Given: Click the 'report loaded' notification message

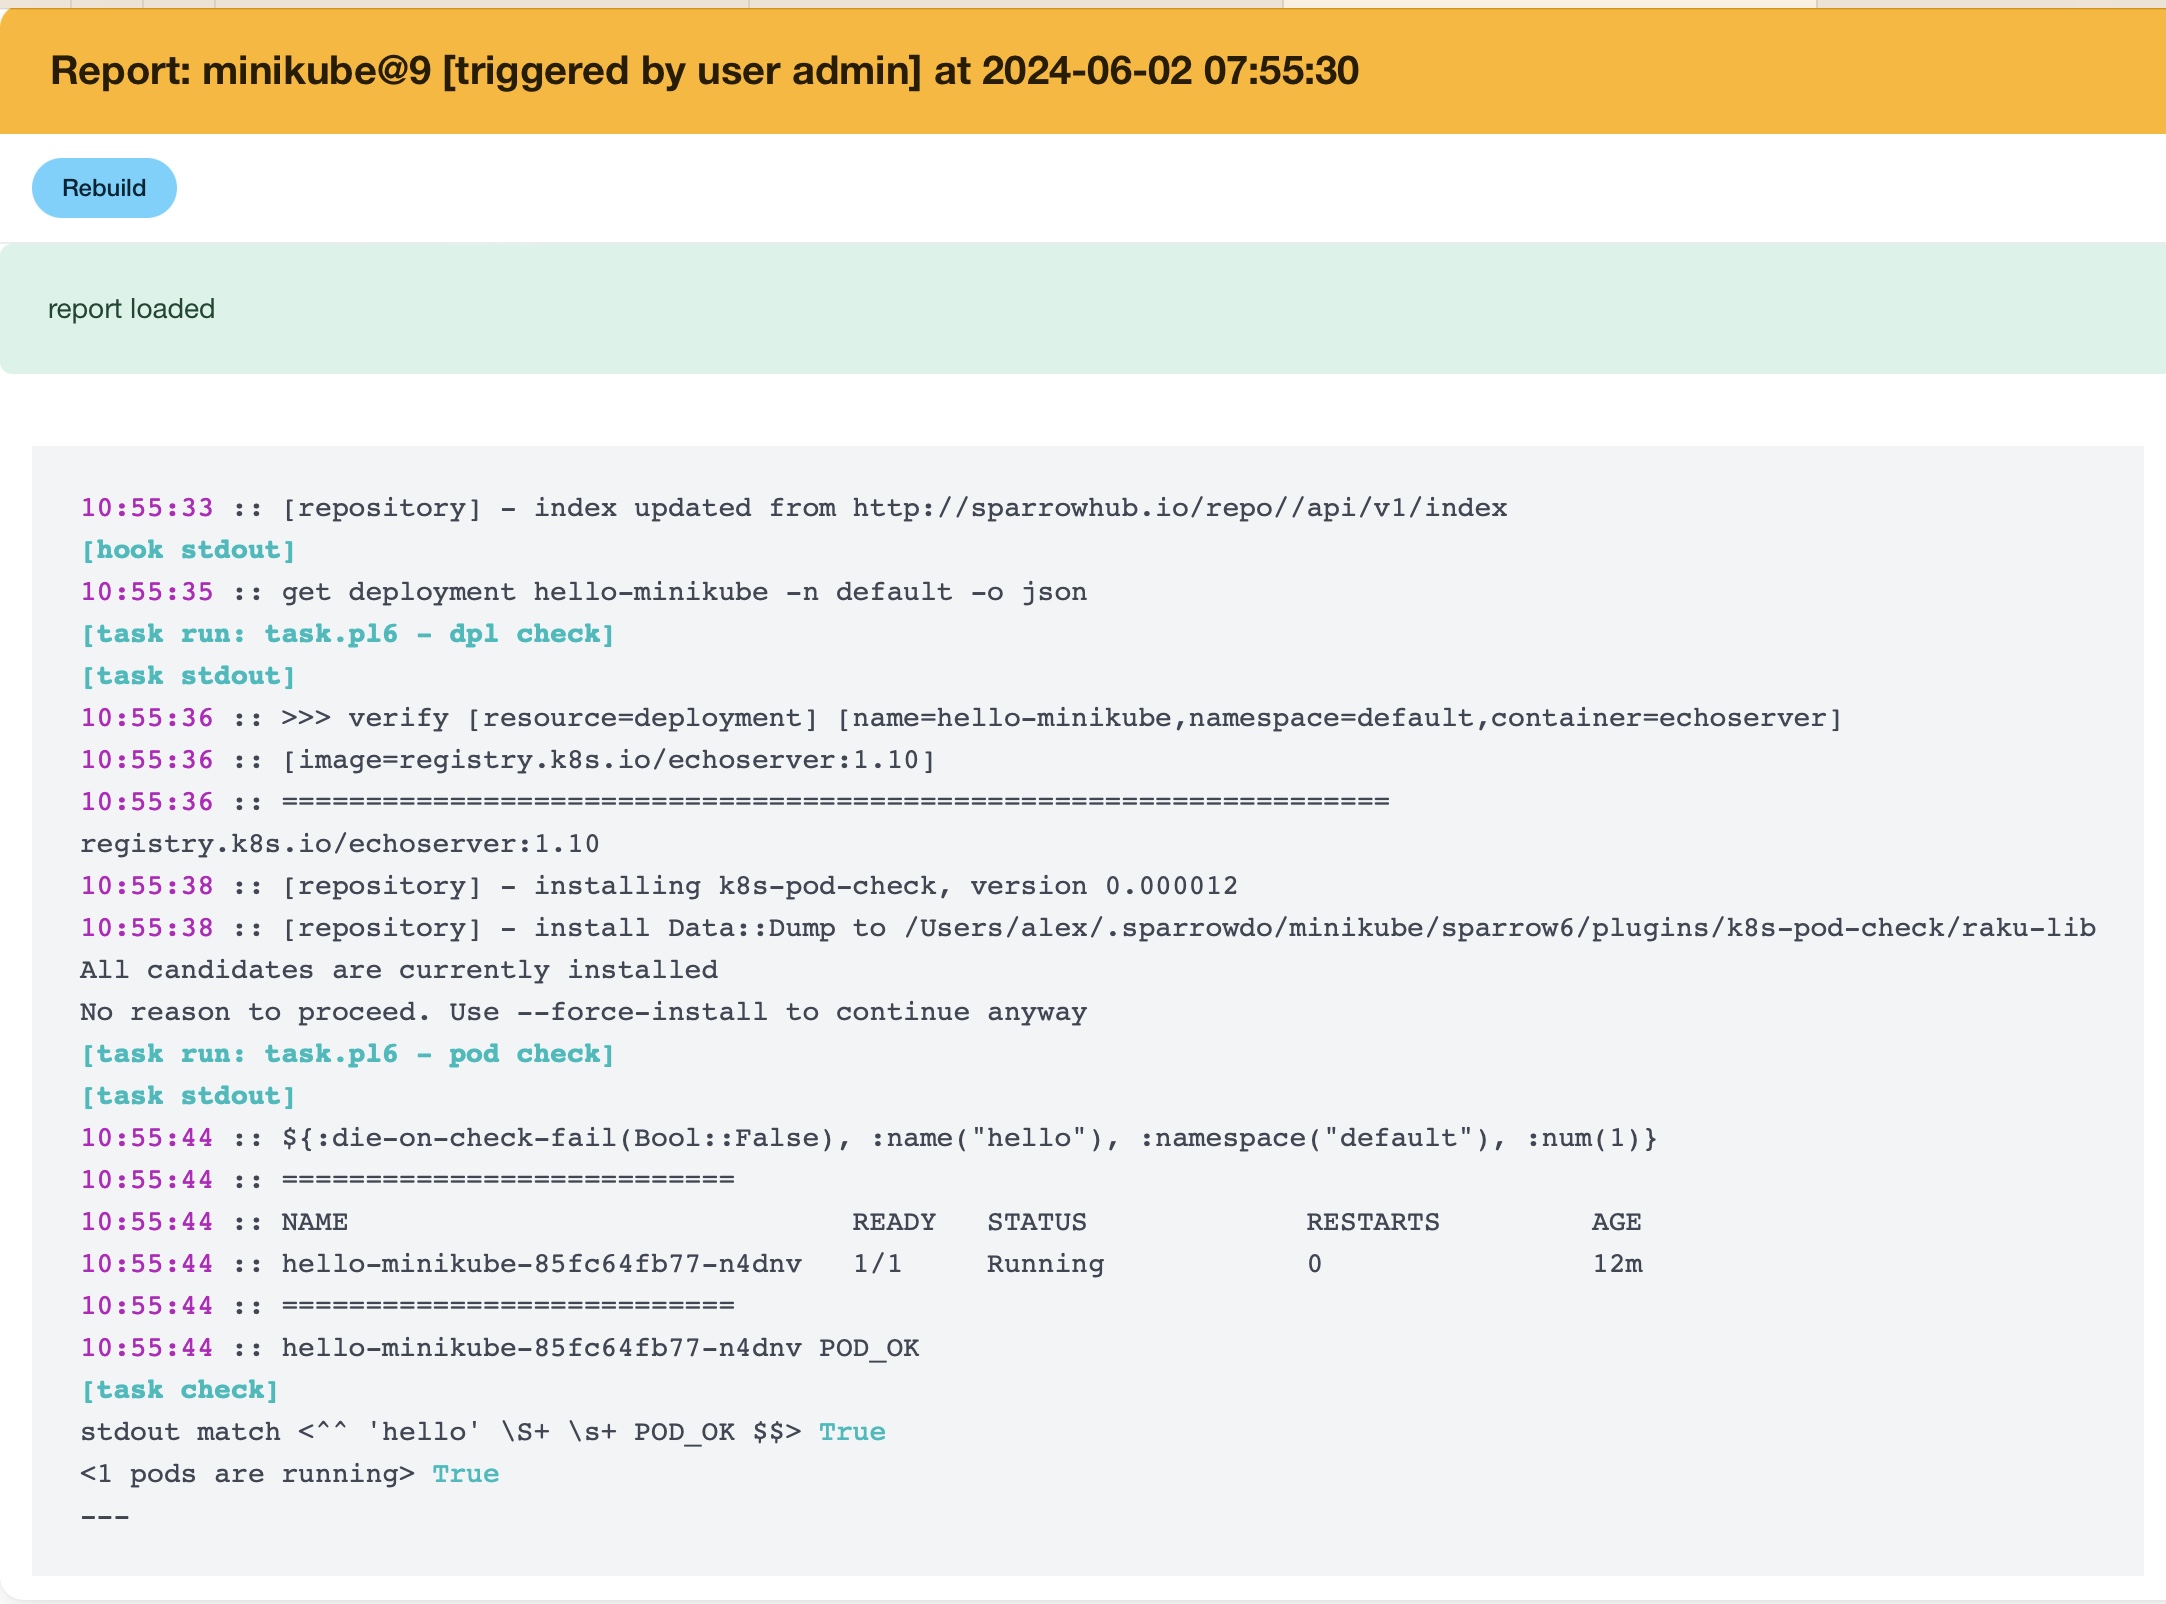Looking at the screenshot, I should (x=131, y=309).
